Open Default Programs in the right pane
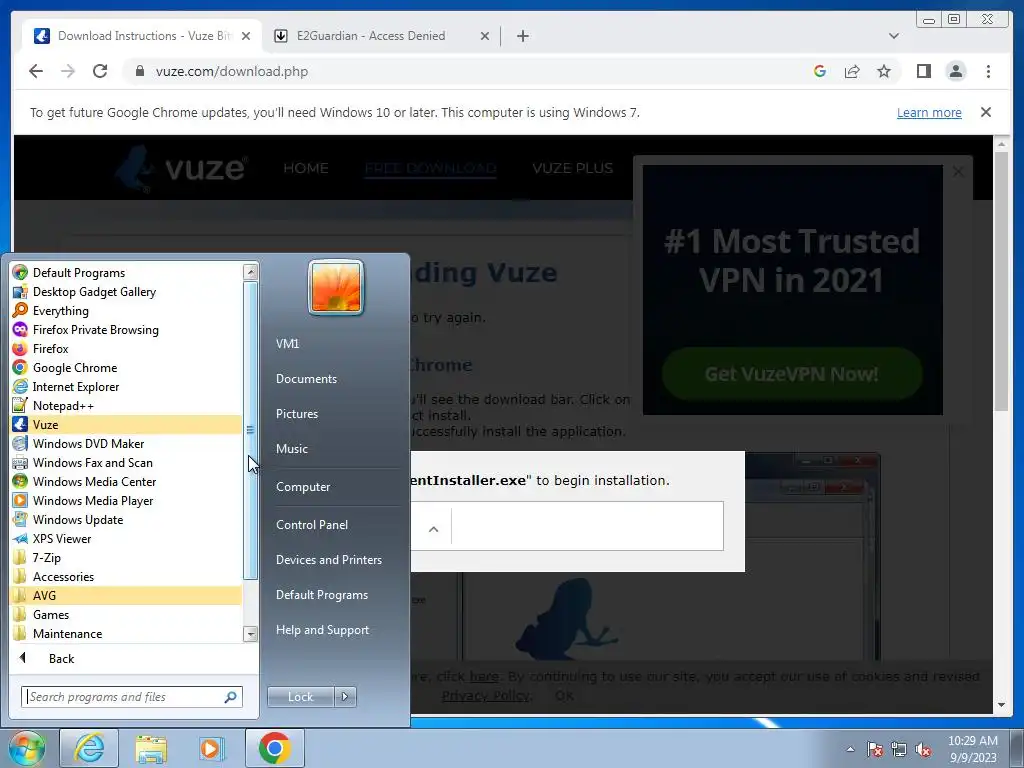The height and width of the screenshot is (768, 1024). pyautogui.click(x=321, y=595)
